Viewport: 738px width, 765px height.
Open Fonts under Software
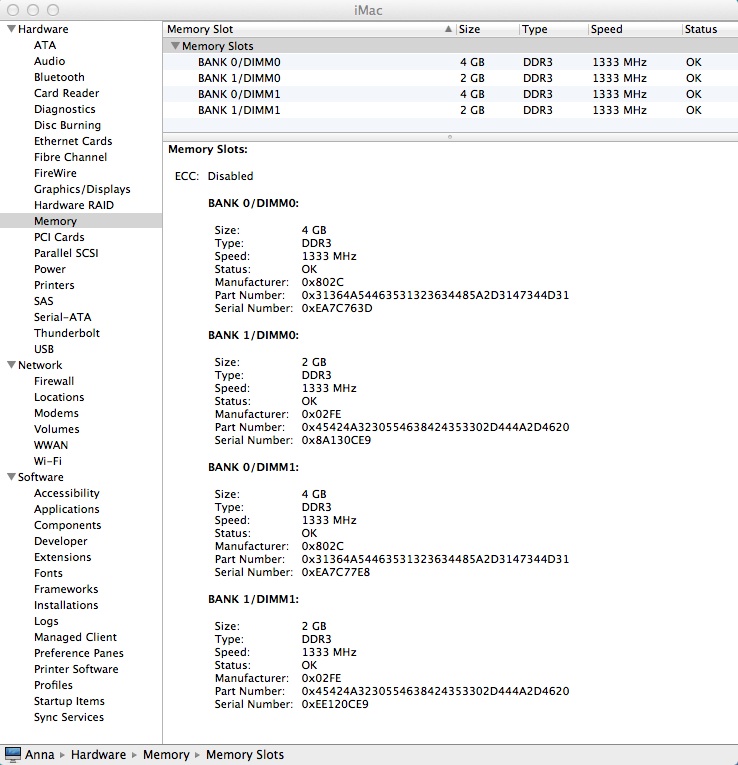click(x=48, y=573)
